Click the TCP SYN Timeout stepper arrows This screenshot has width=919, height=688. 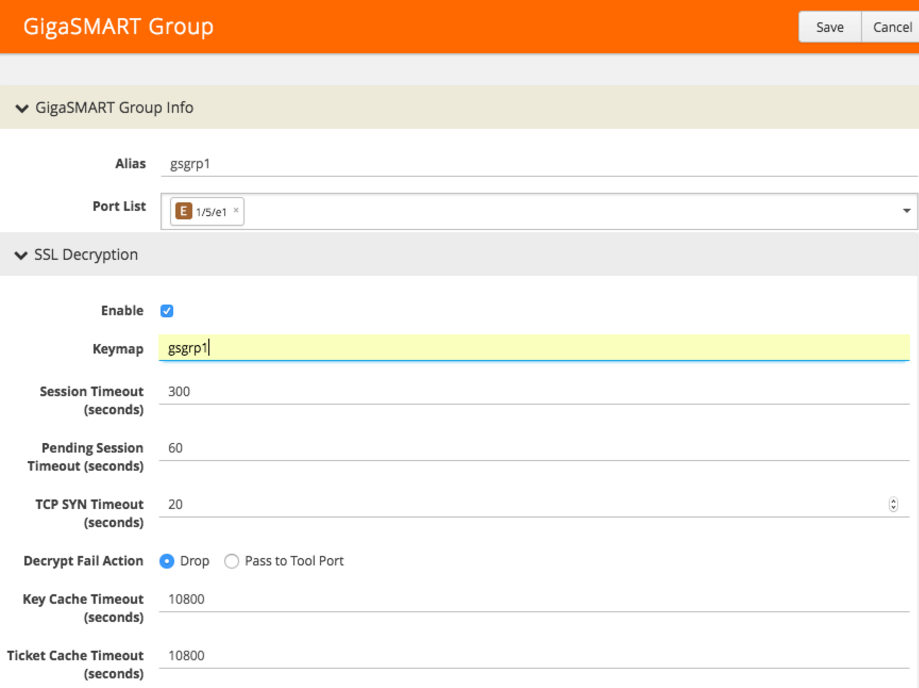click(x=893, y=505)
